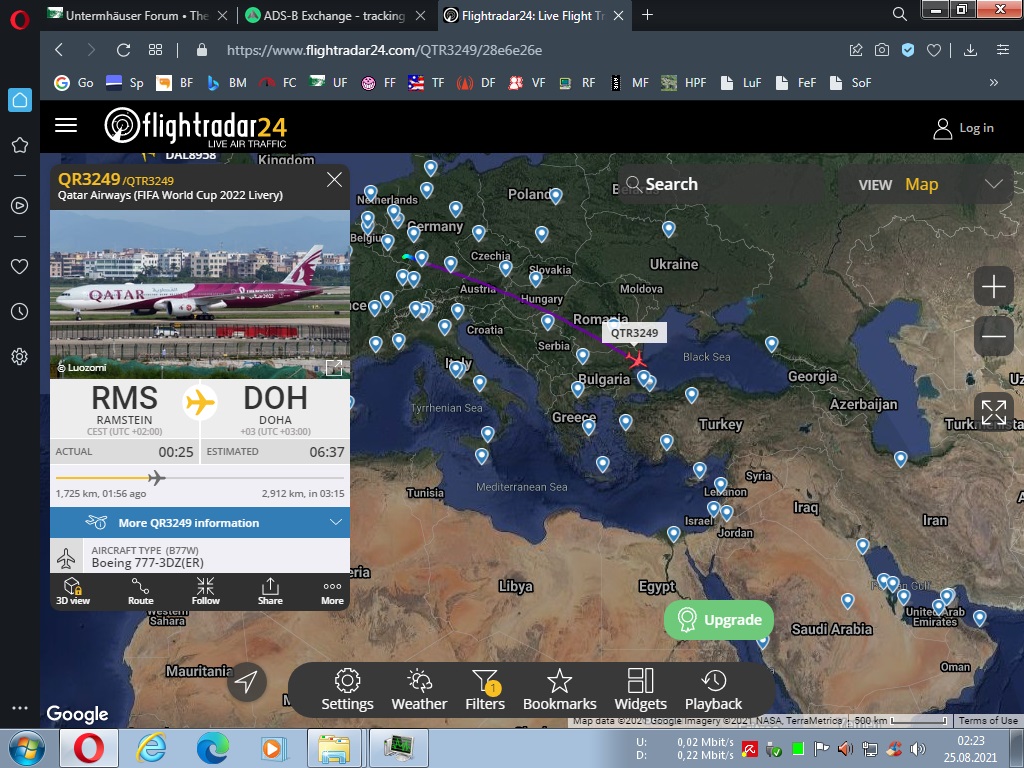
Task: Open the 3D view of flight
Action: pos(72,590)
